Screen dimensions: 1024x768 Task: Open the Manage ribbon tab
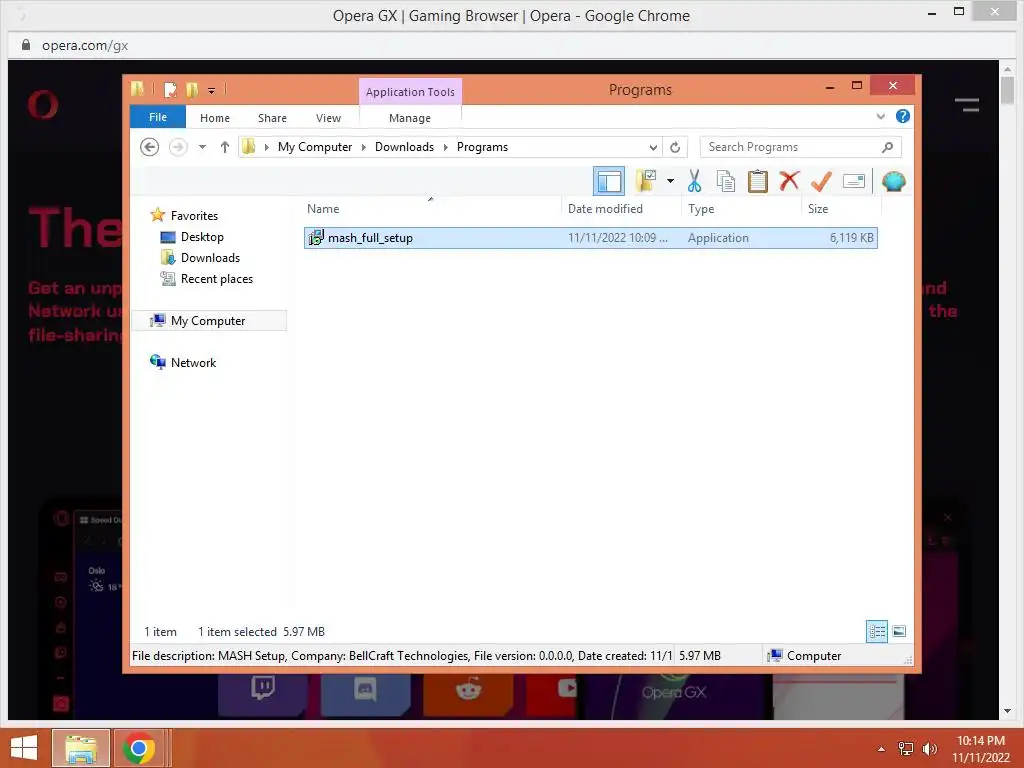410,118
